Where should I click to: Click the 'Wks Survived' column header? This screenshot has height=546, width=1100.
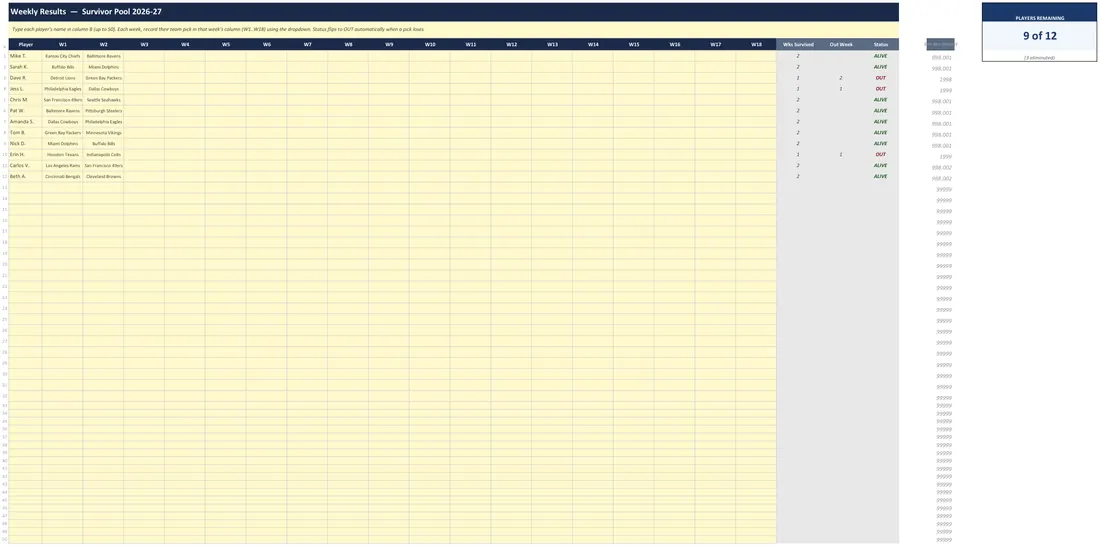[x=798, y=44]
